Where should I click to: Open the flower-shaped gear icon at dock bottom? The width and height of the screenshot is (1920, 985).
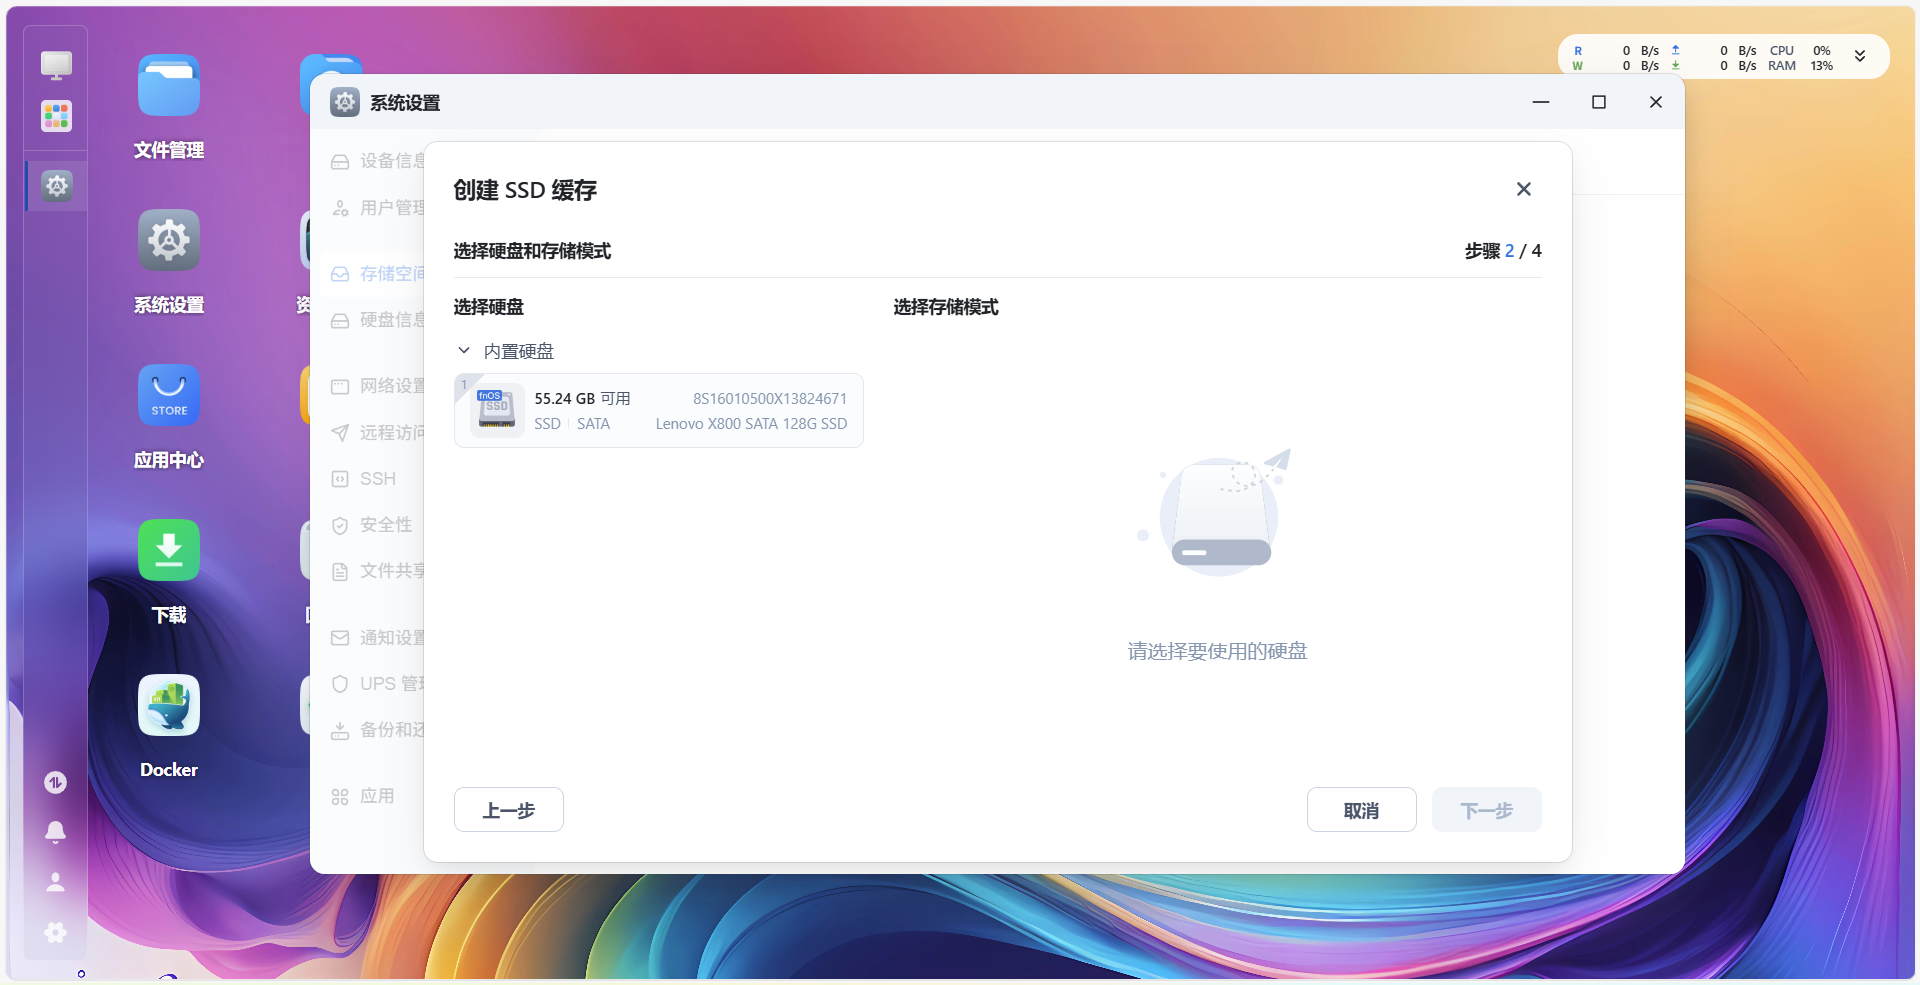pyautogui.click(x=56, y=932)
